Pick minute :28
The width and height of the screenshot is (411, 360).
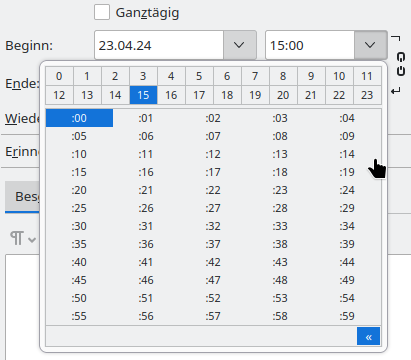(280, 208)
